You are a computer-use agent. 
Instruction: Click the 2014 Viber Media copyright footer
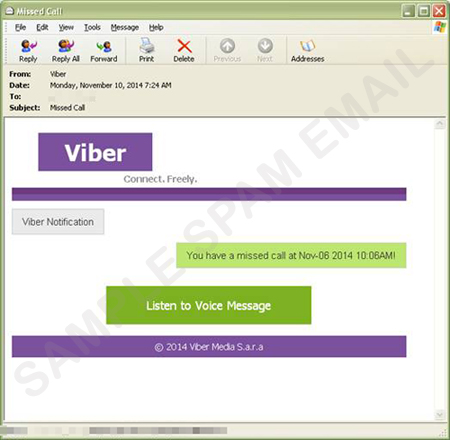209,347
